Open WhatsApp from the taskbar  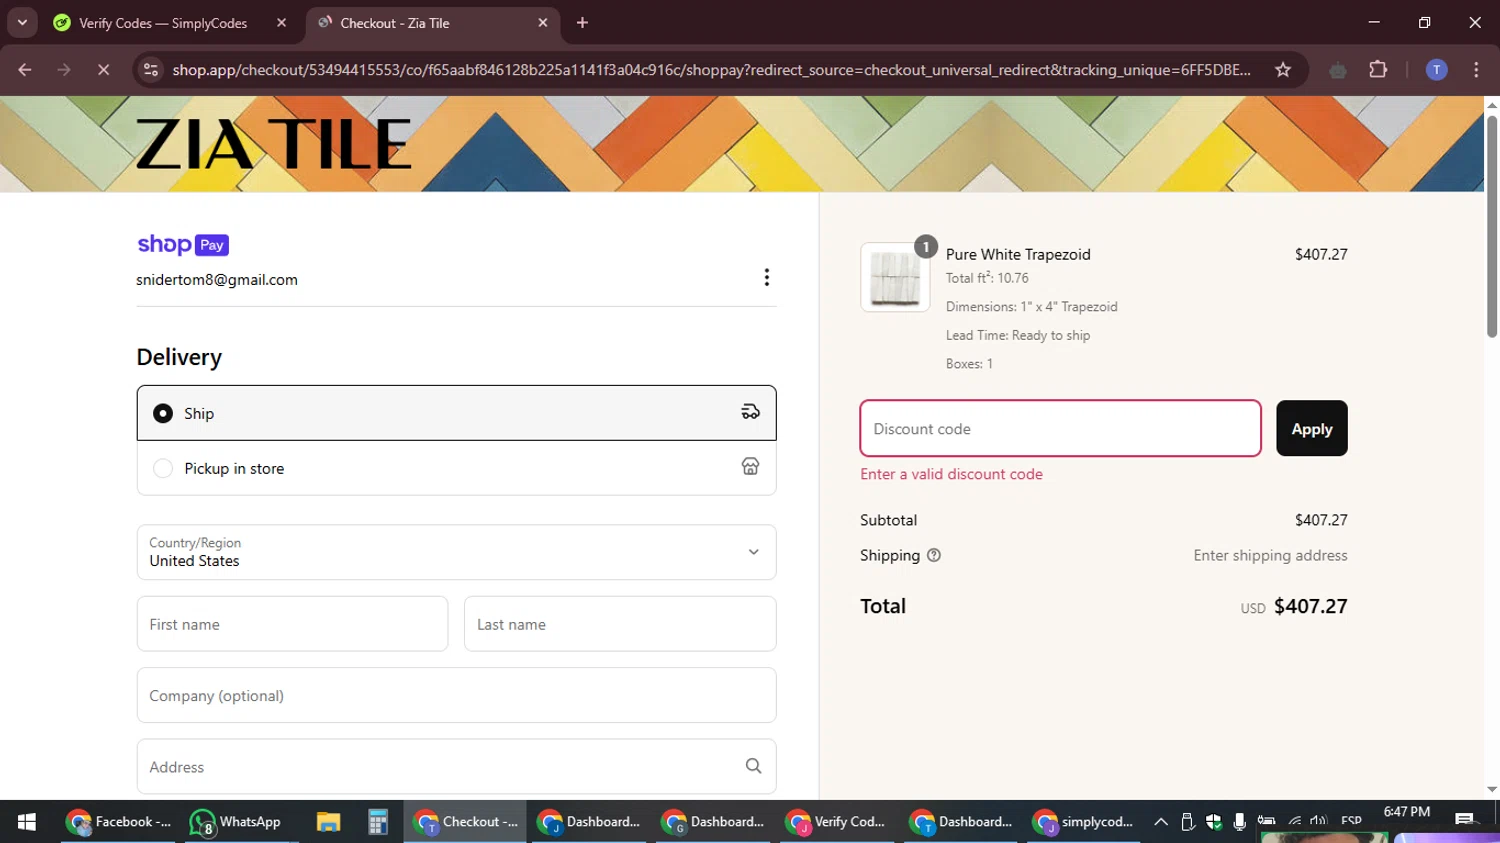pyautogui.click(x=235, y=822)
